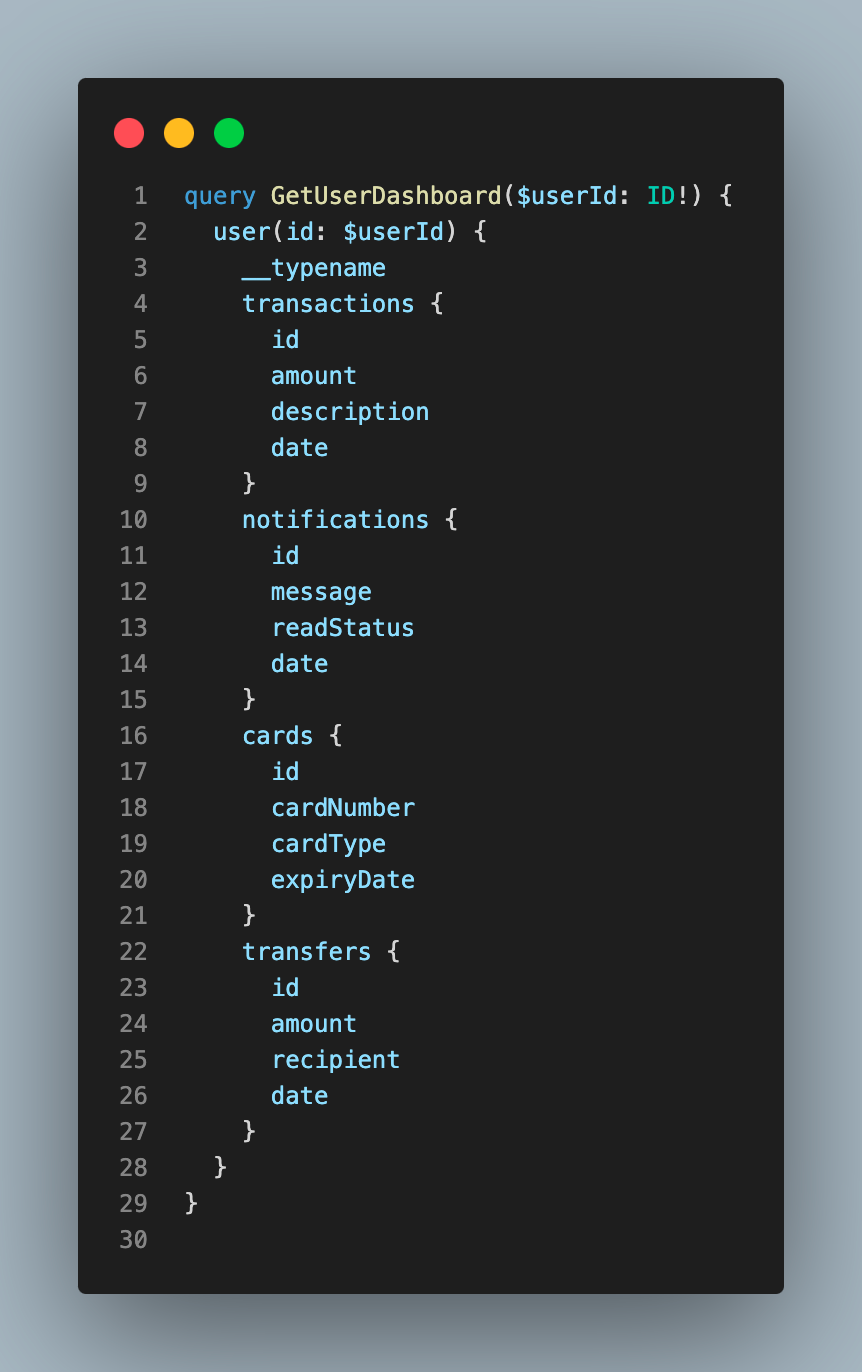Click line number 30 in gutter

click(133, 1240)
